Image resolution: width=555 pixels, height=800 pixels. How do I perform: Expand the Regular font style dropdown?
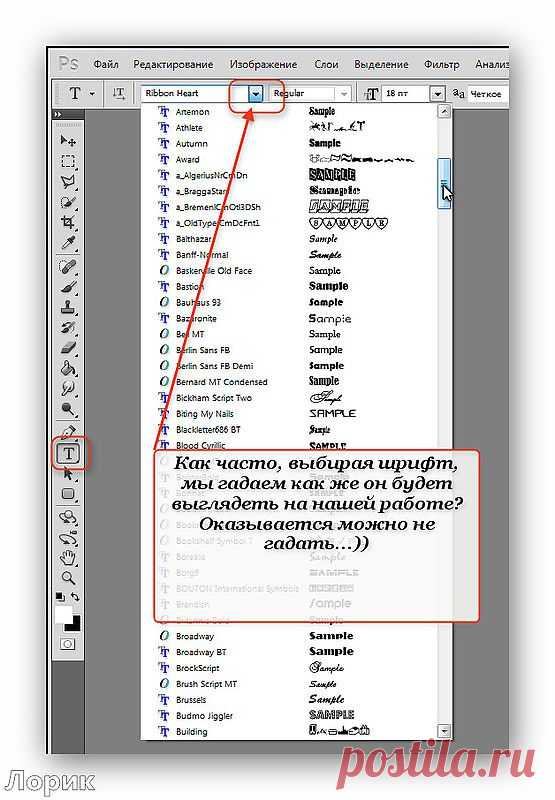tap(344, 94)
